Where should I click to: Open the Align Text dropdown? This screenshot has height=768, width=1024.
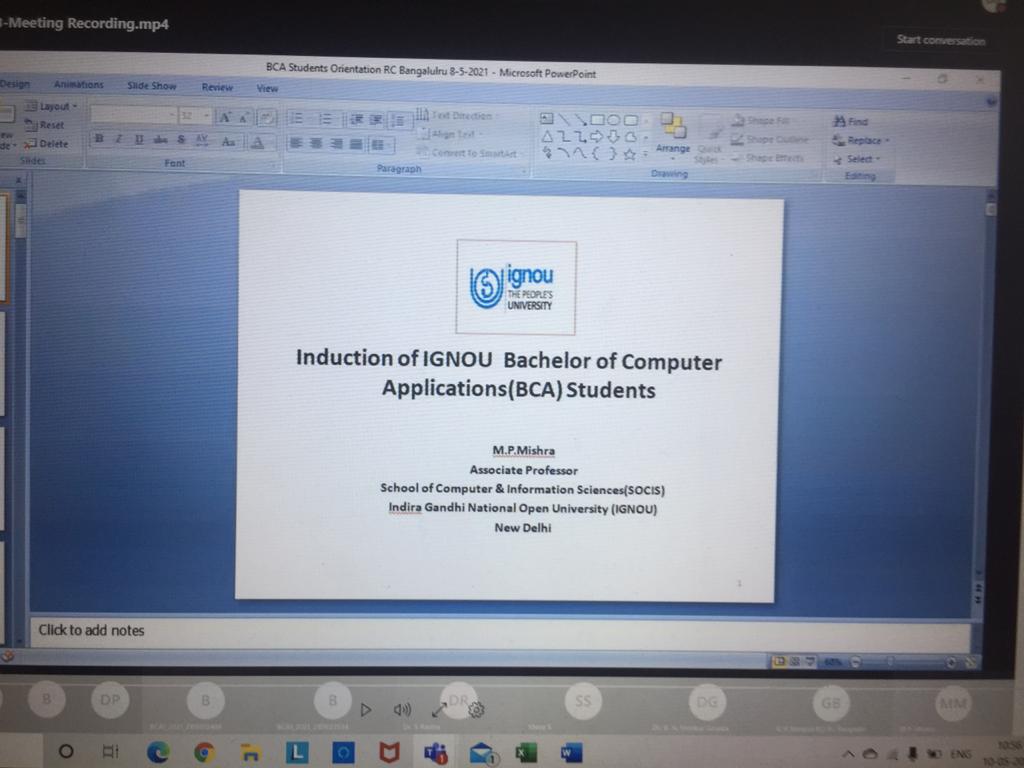coord(450,134)
